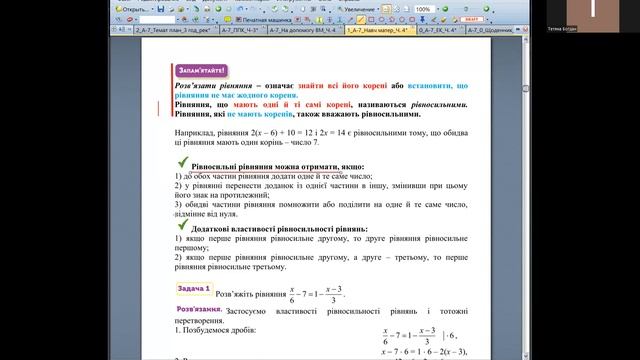The width and height of the screenshot is (640, 360).
Task: Select the Pencil drawing tool
Action: point(433,20)
